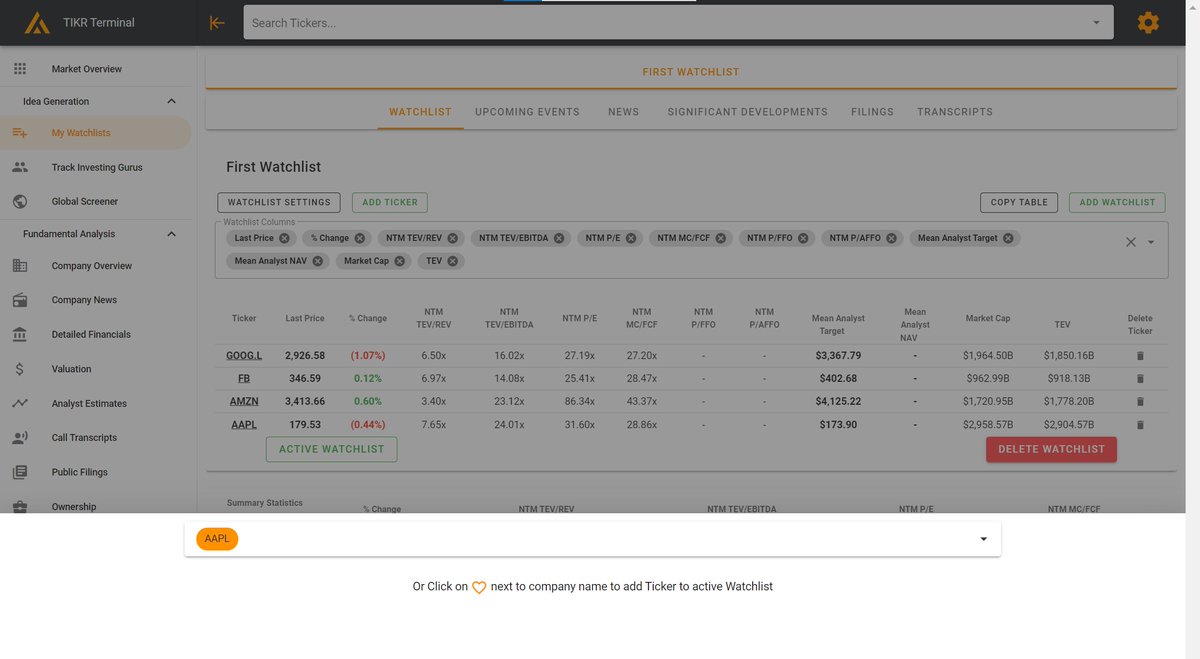The width and height of the screenshot is (1200, 659).
Task: Remove the NTM P/FFO column chip
Action: [x=804, y=238]
